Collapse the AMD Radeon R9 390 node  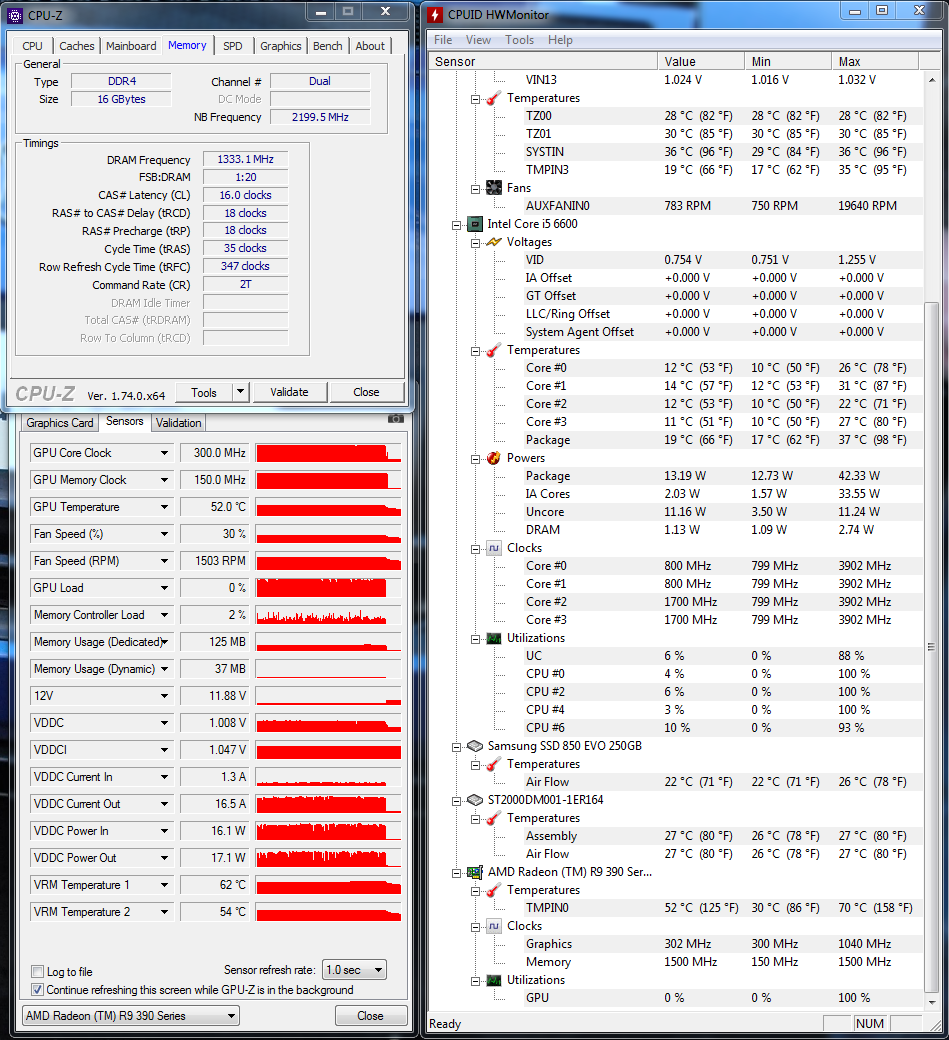[456, 873]
